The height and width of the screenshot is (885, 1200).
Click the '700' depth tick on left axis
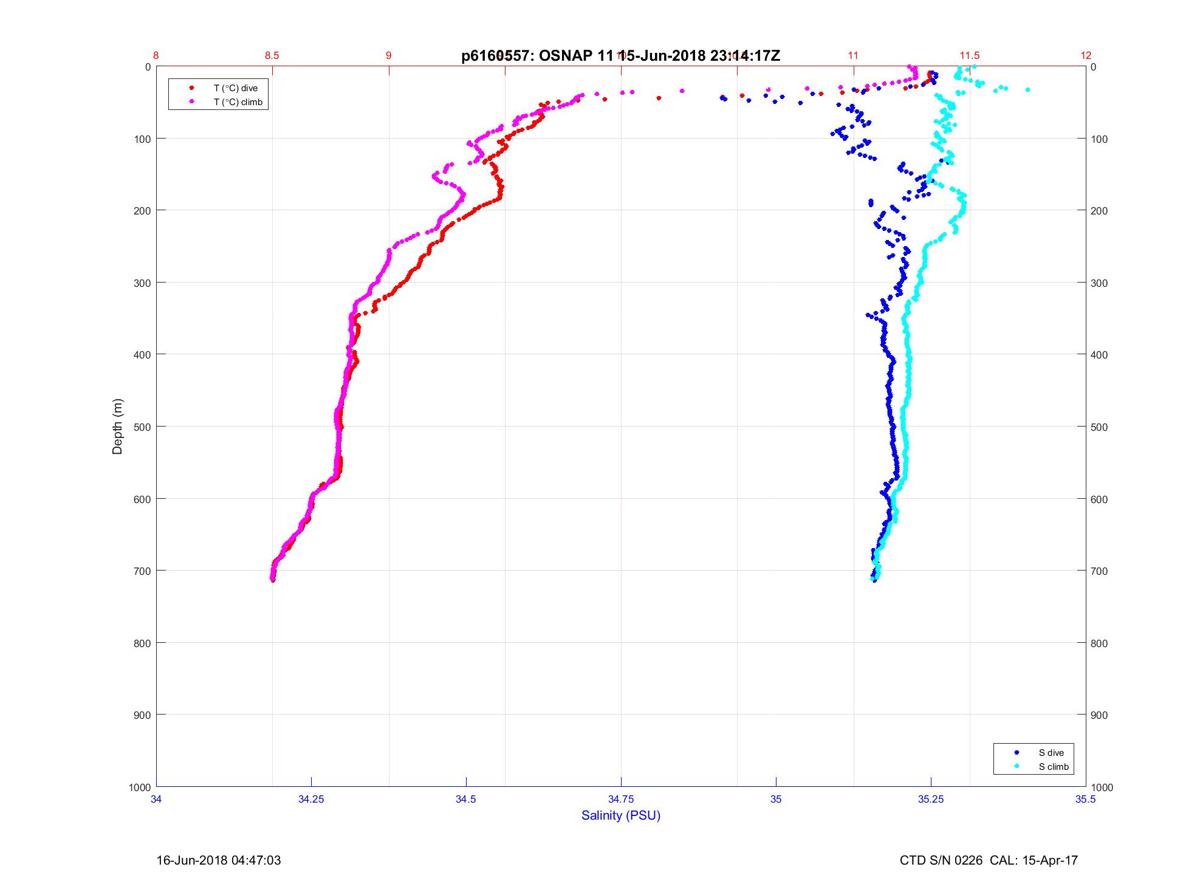[x=142, y=571]
